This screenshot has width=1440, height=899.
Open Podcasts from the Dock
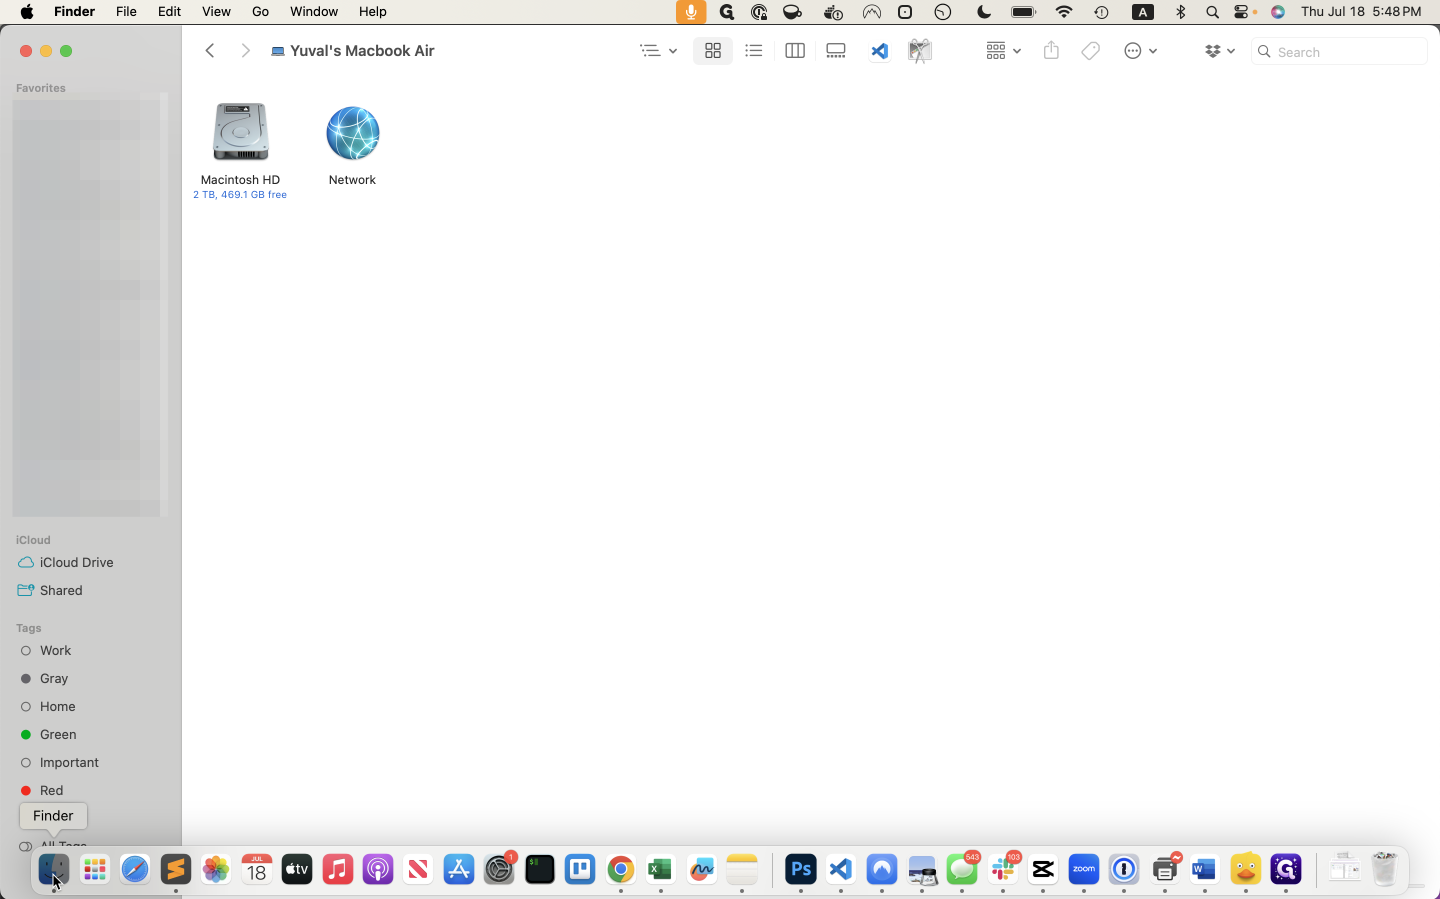(x=378, y=870)
